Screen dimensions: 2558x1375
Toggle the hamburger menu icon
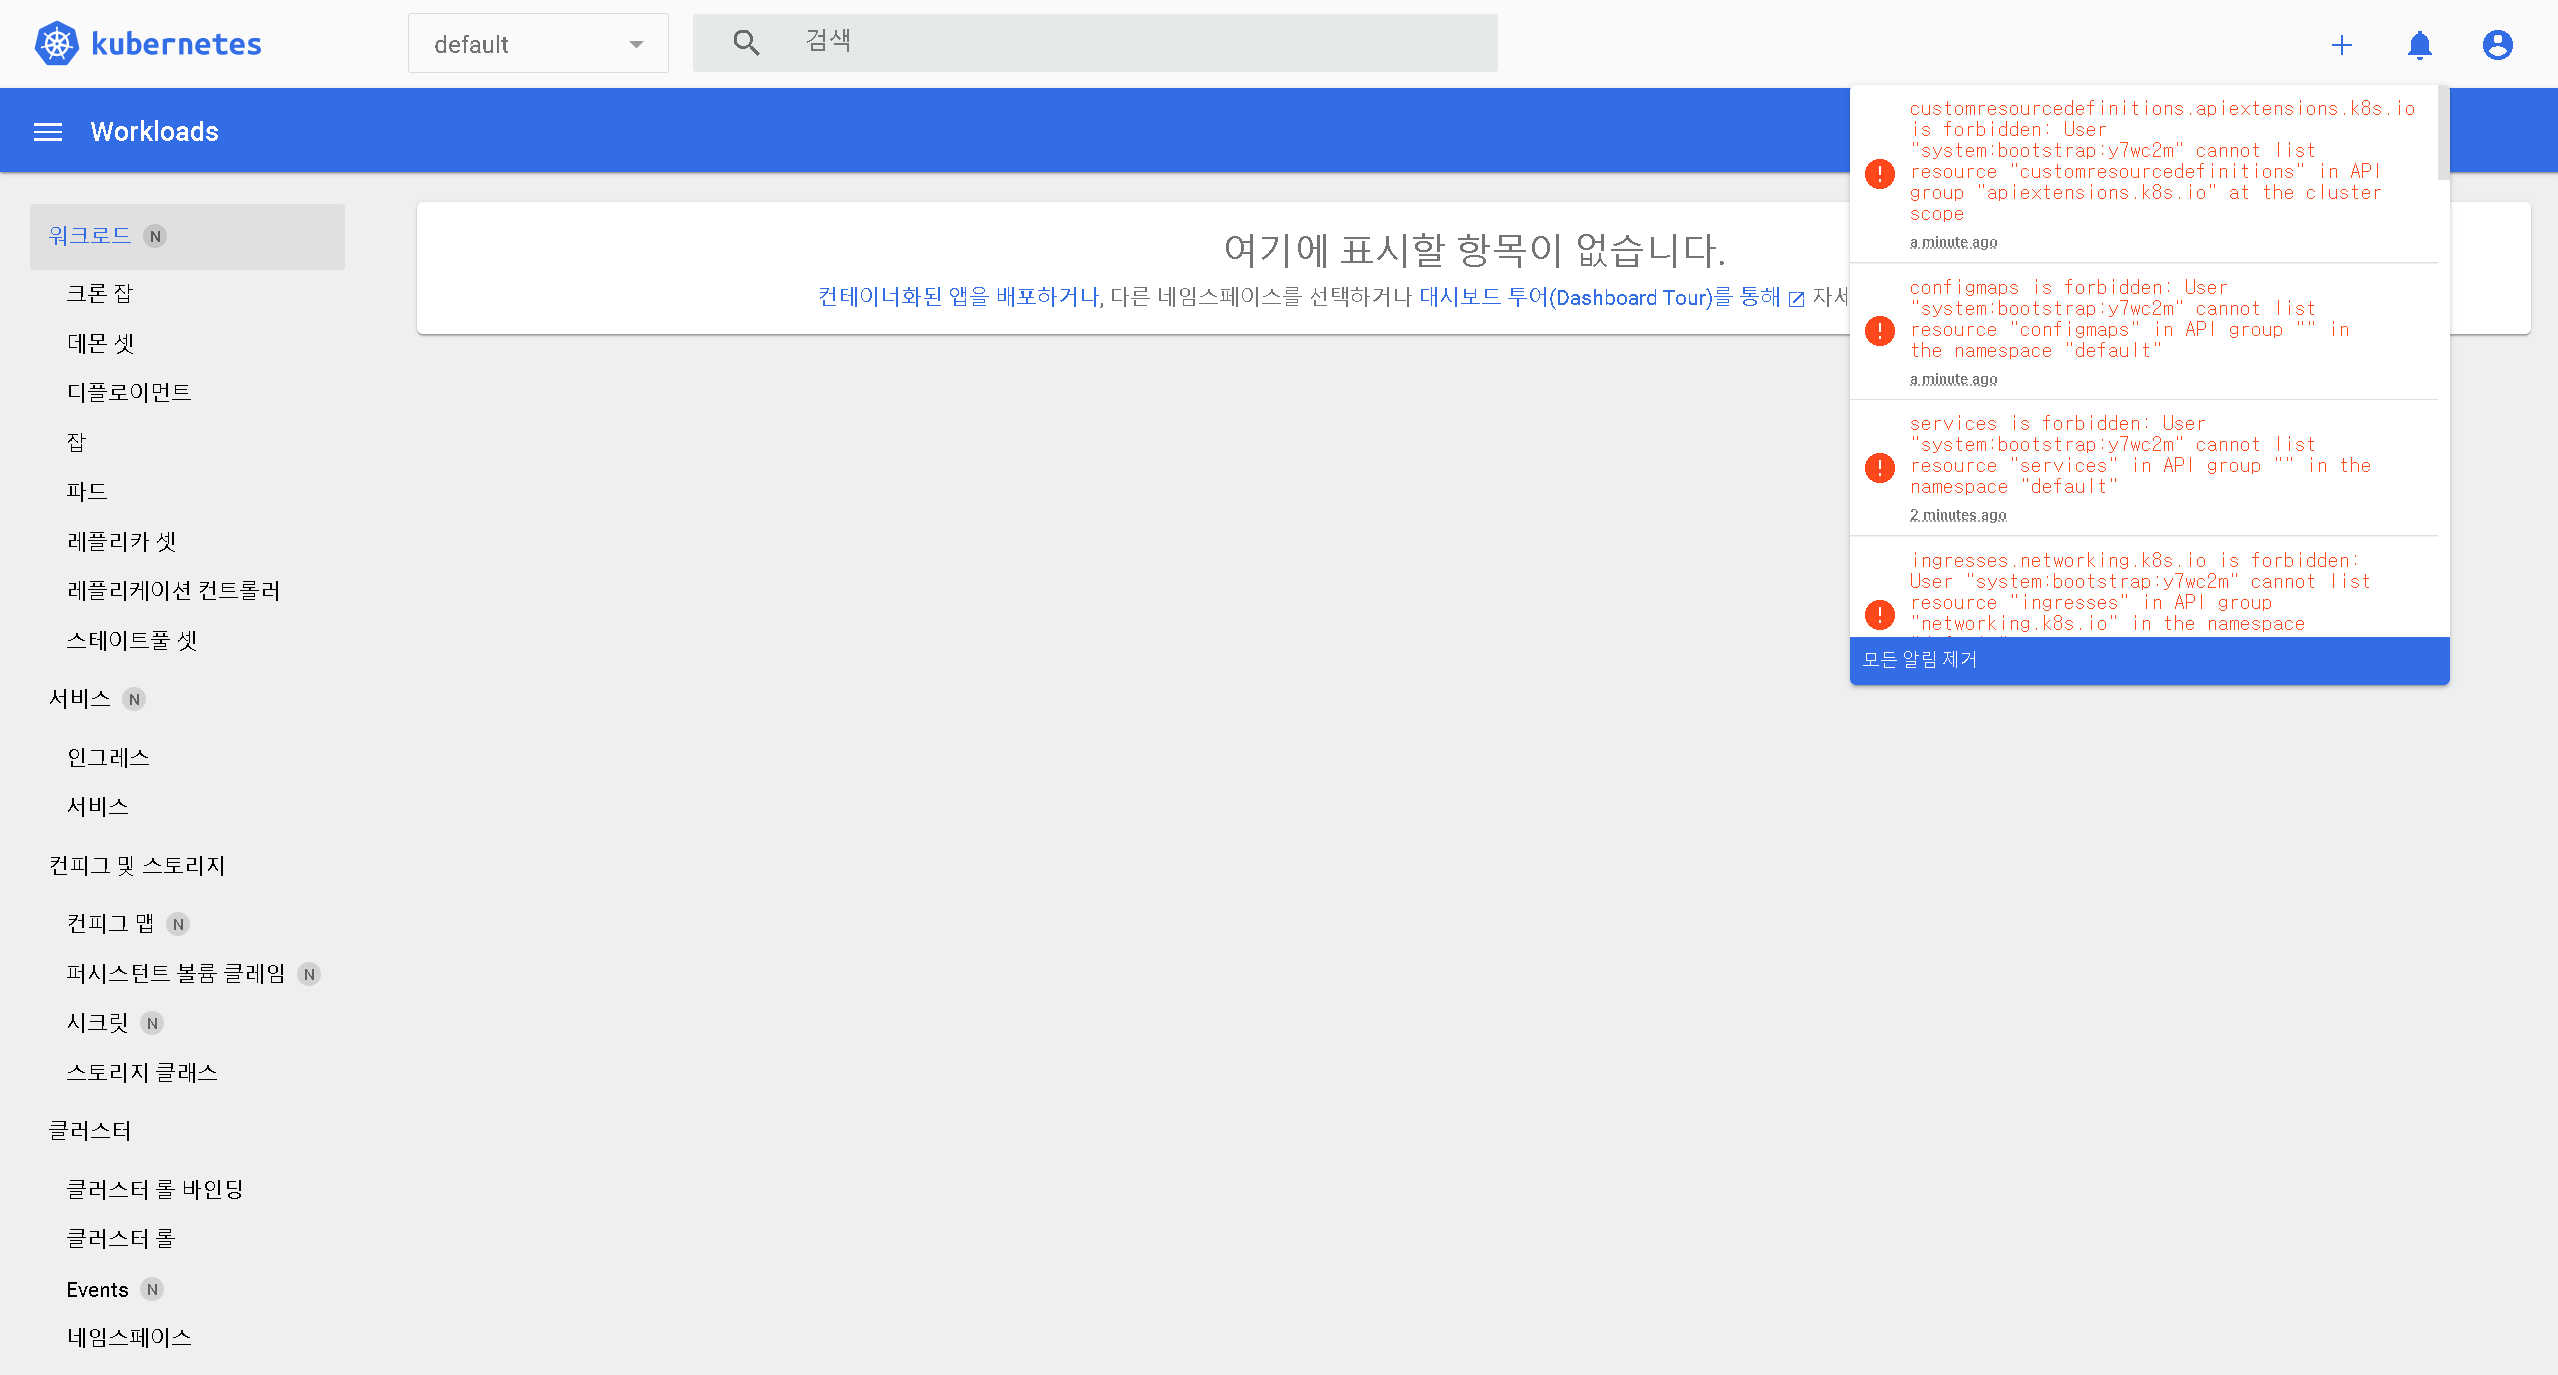[x=48, y=132]
